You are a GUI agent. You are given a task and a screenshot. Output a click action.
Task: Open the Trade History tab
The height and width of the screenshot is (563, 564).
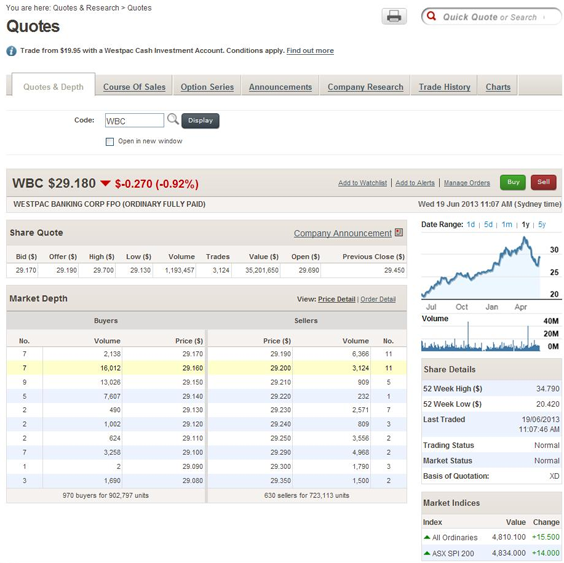[445, 87]
